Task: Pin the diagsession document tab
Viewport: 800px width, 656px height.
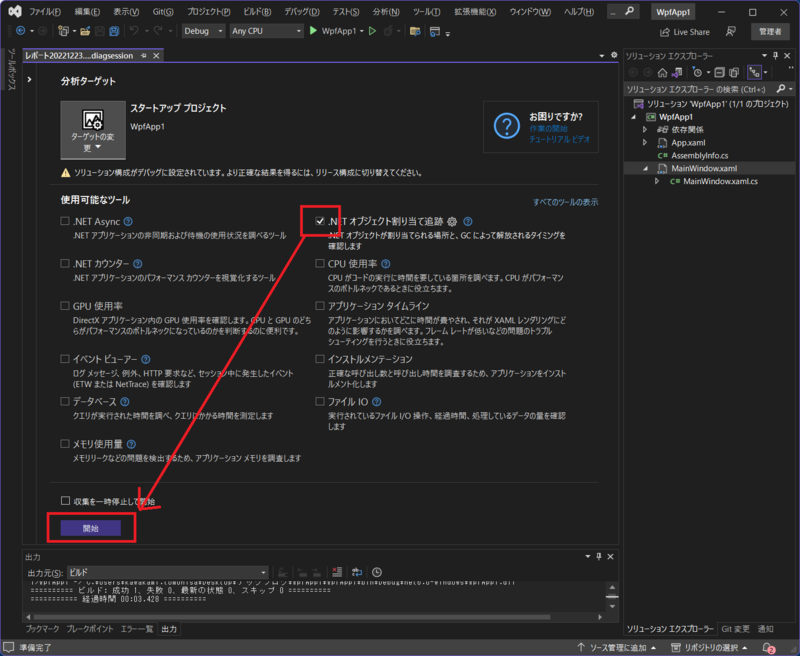Action: click(x=144, y=56)
